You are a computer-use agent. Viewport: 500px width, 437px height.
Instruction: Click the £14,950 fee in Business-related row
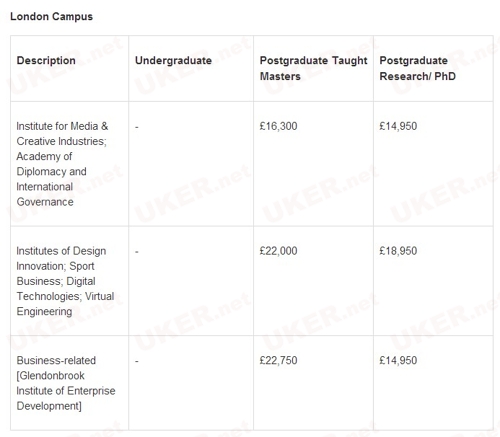click(x=398, y=360)
